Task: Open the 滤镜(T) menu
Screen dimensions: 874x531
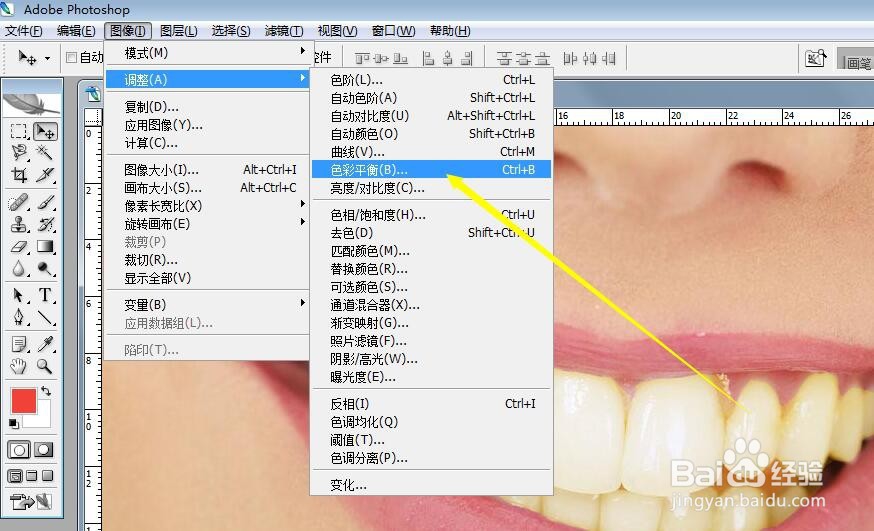Action: point(284,31)
